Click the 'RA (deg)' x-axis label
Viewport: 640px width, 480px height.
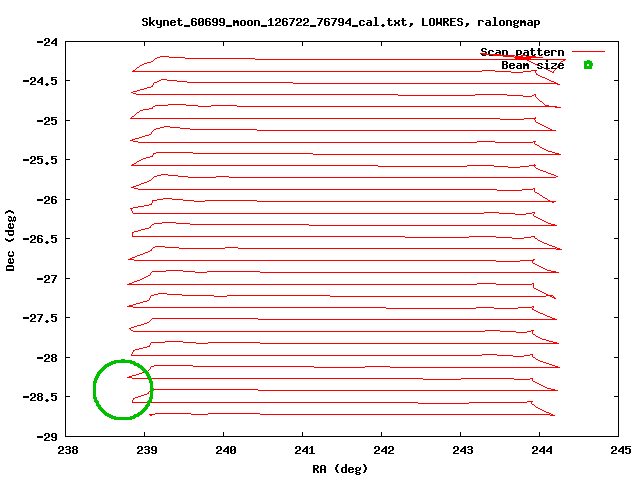click(x=340, y=469)
